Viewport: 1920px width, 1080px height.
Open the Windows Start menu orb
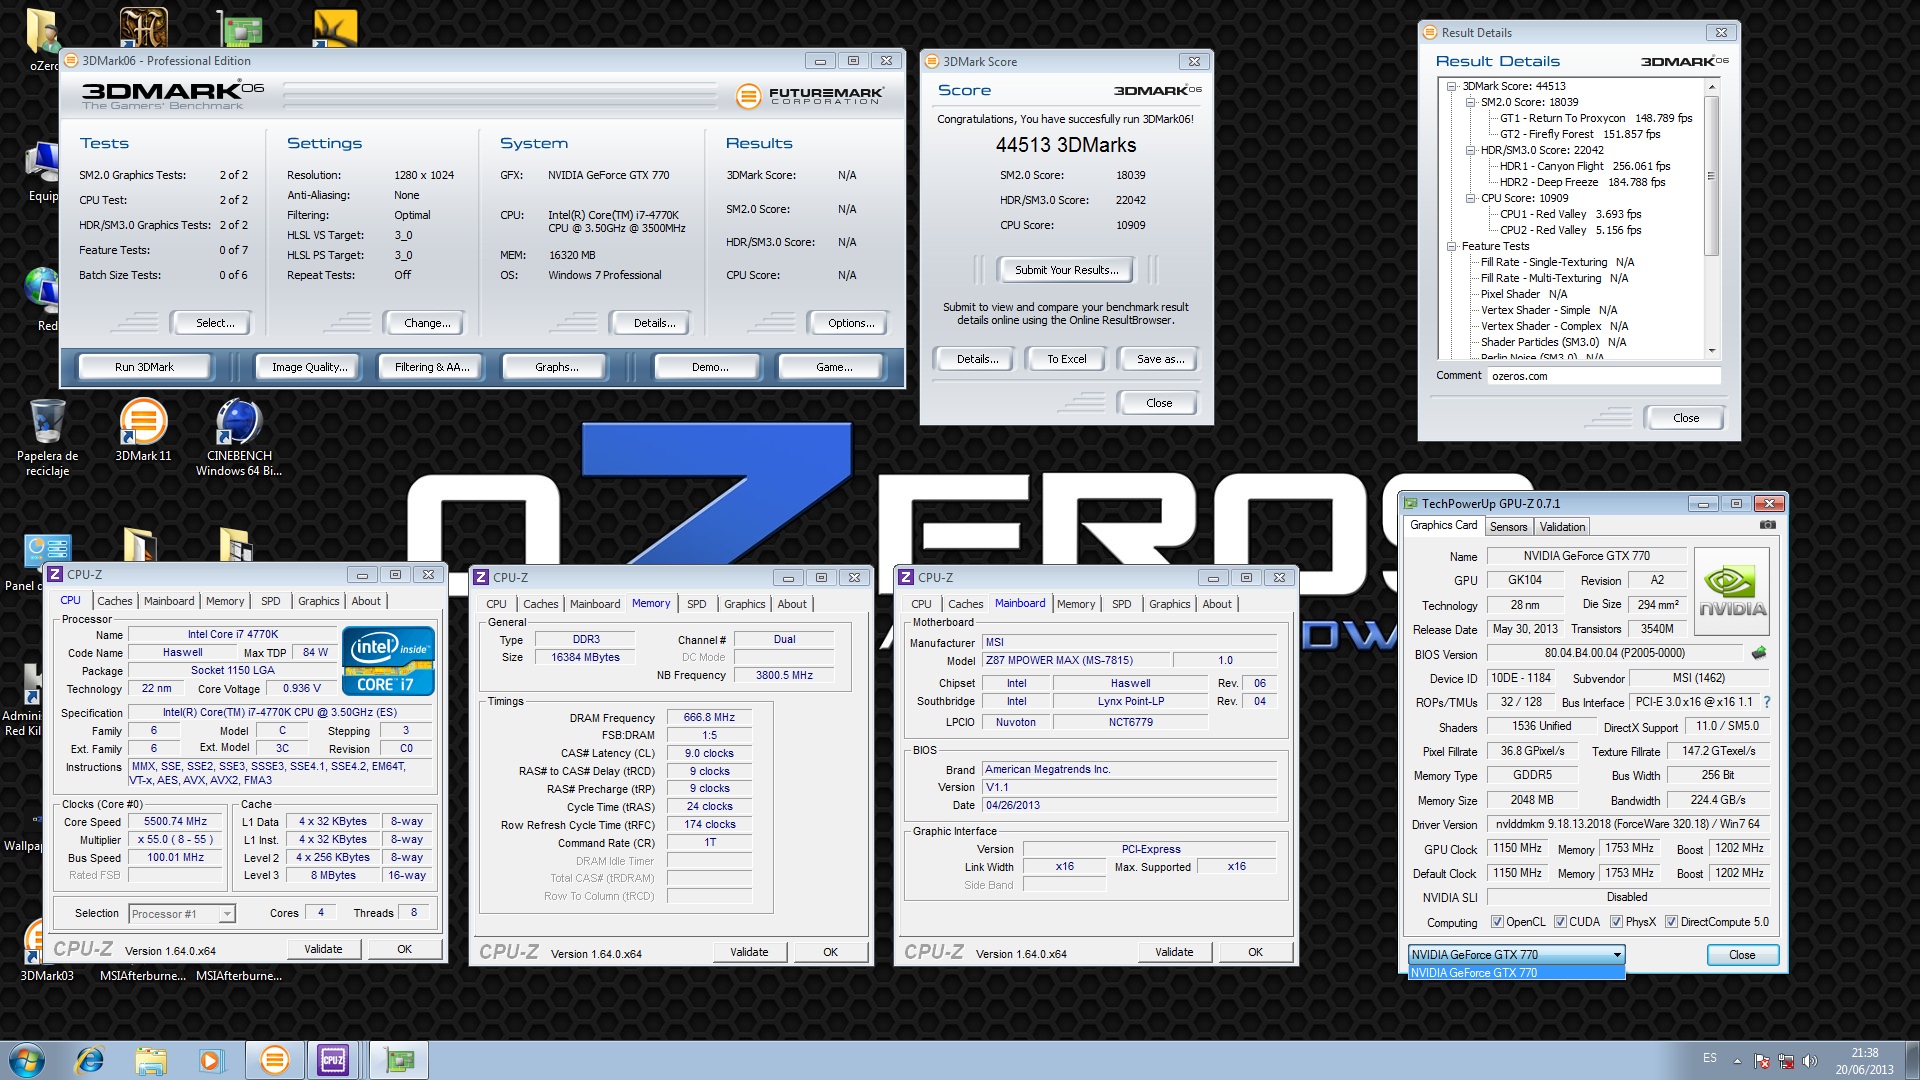[26, 1060]
